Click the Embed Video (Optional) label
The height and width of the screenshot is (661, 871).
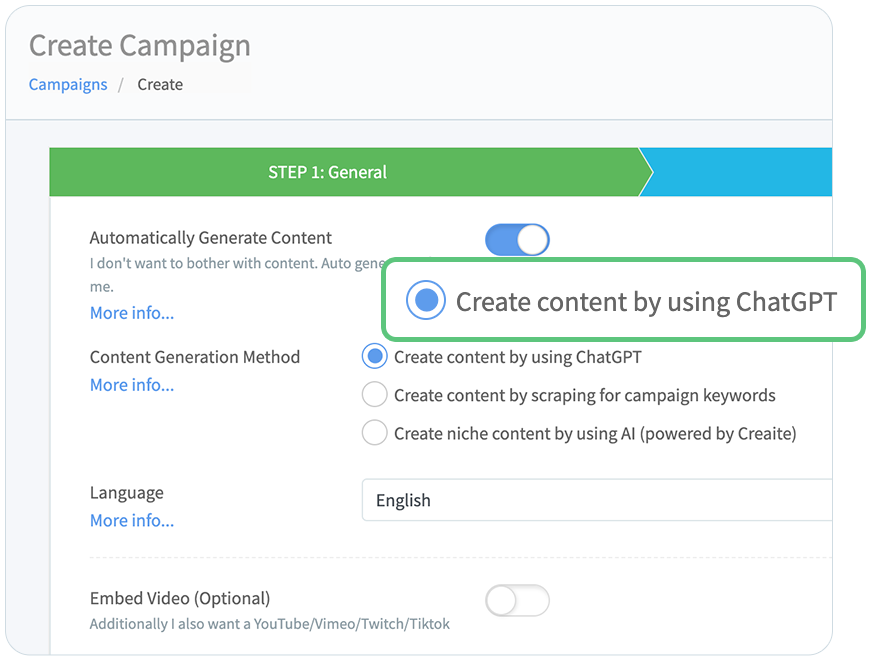(180, 599)
